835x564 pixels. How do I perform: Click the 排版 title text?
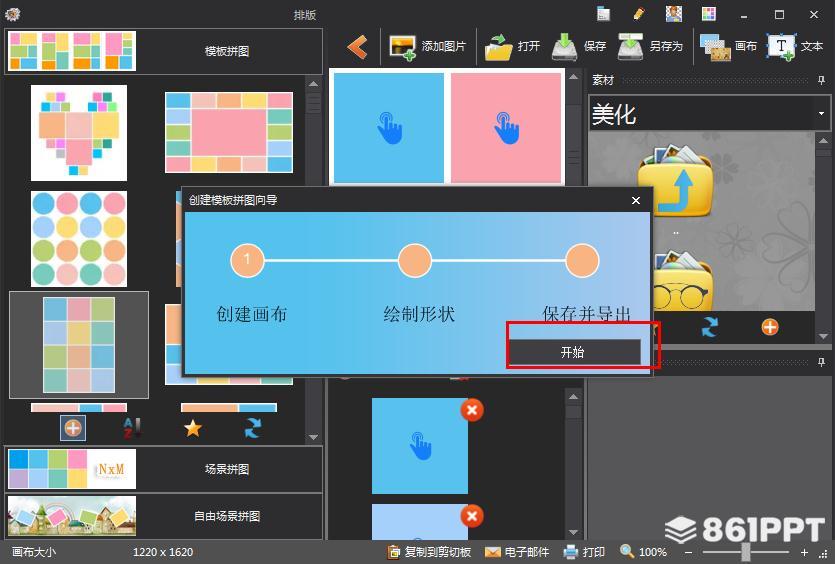point(305,15)
